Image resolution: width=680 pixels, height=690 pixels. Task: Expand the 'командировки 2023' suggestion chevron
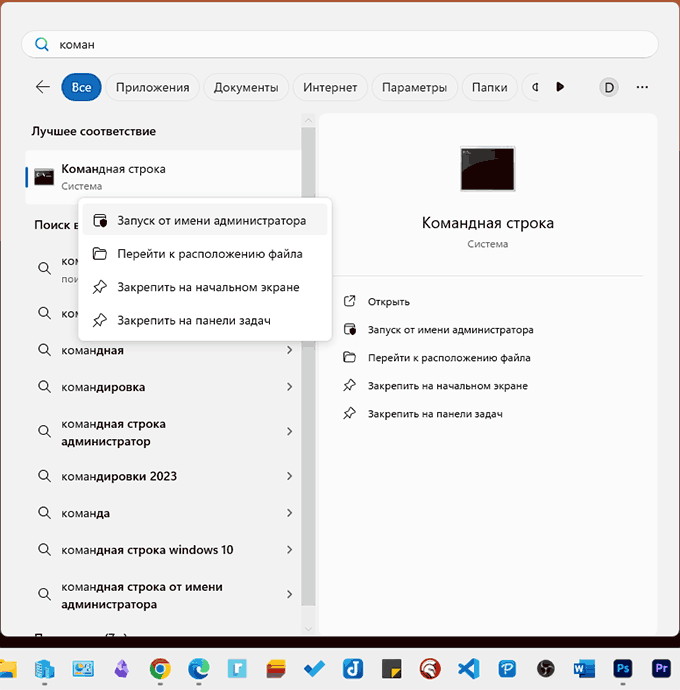289,476
